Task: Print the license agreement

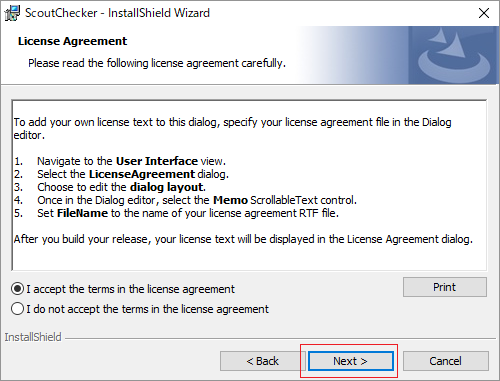Action: 445,287
